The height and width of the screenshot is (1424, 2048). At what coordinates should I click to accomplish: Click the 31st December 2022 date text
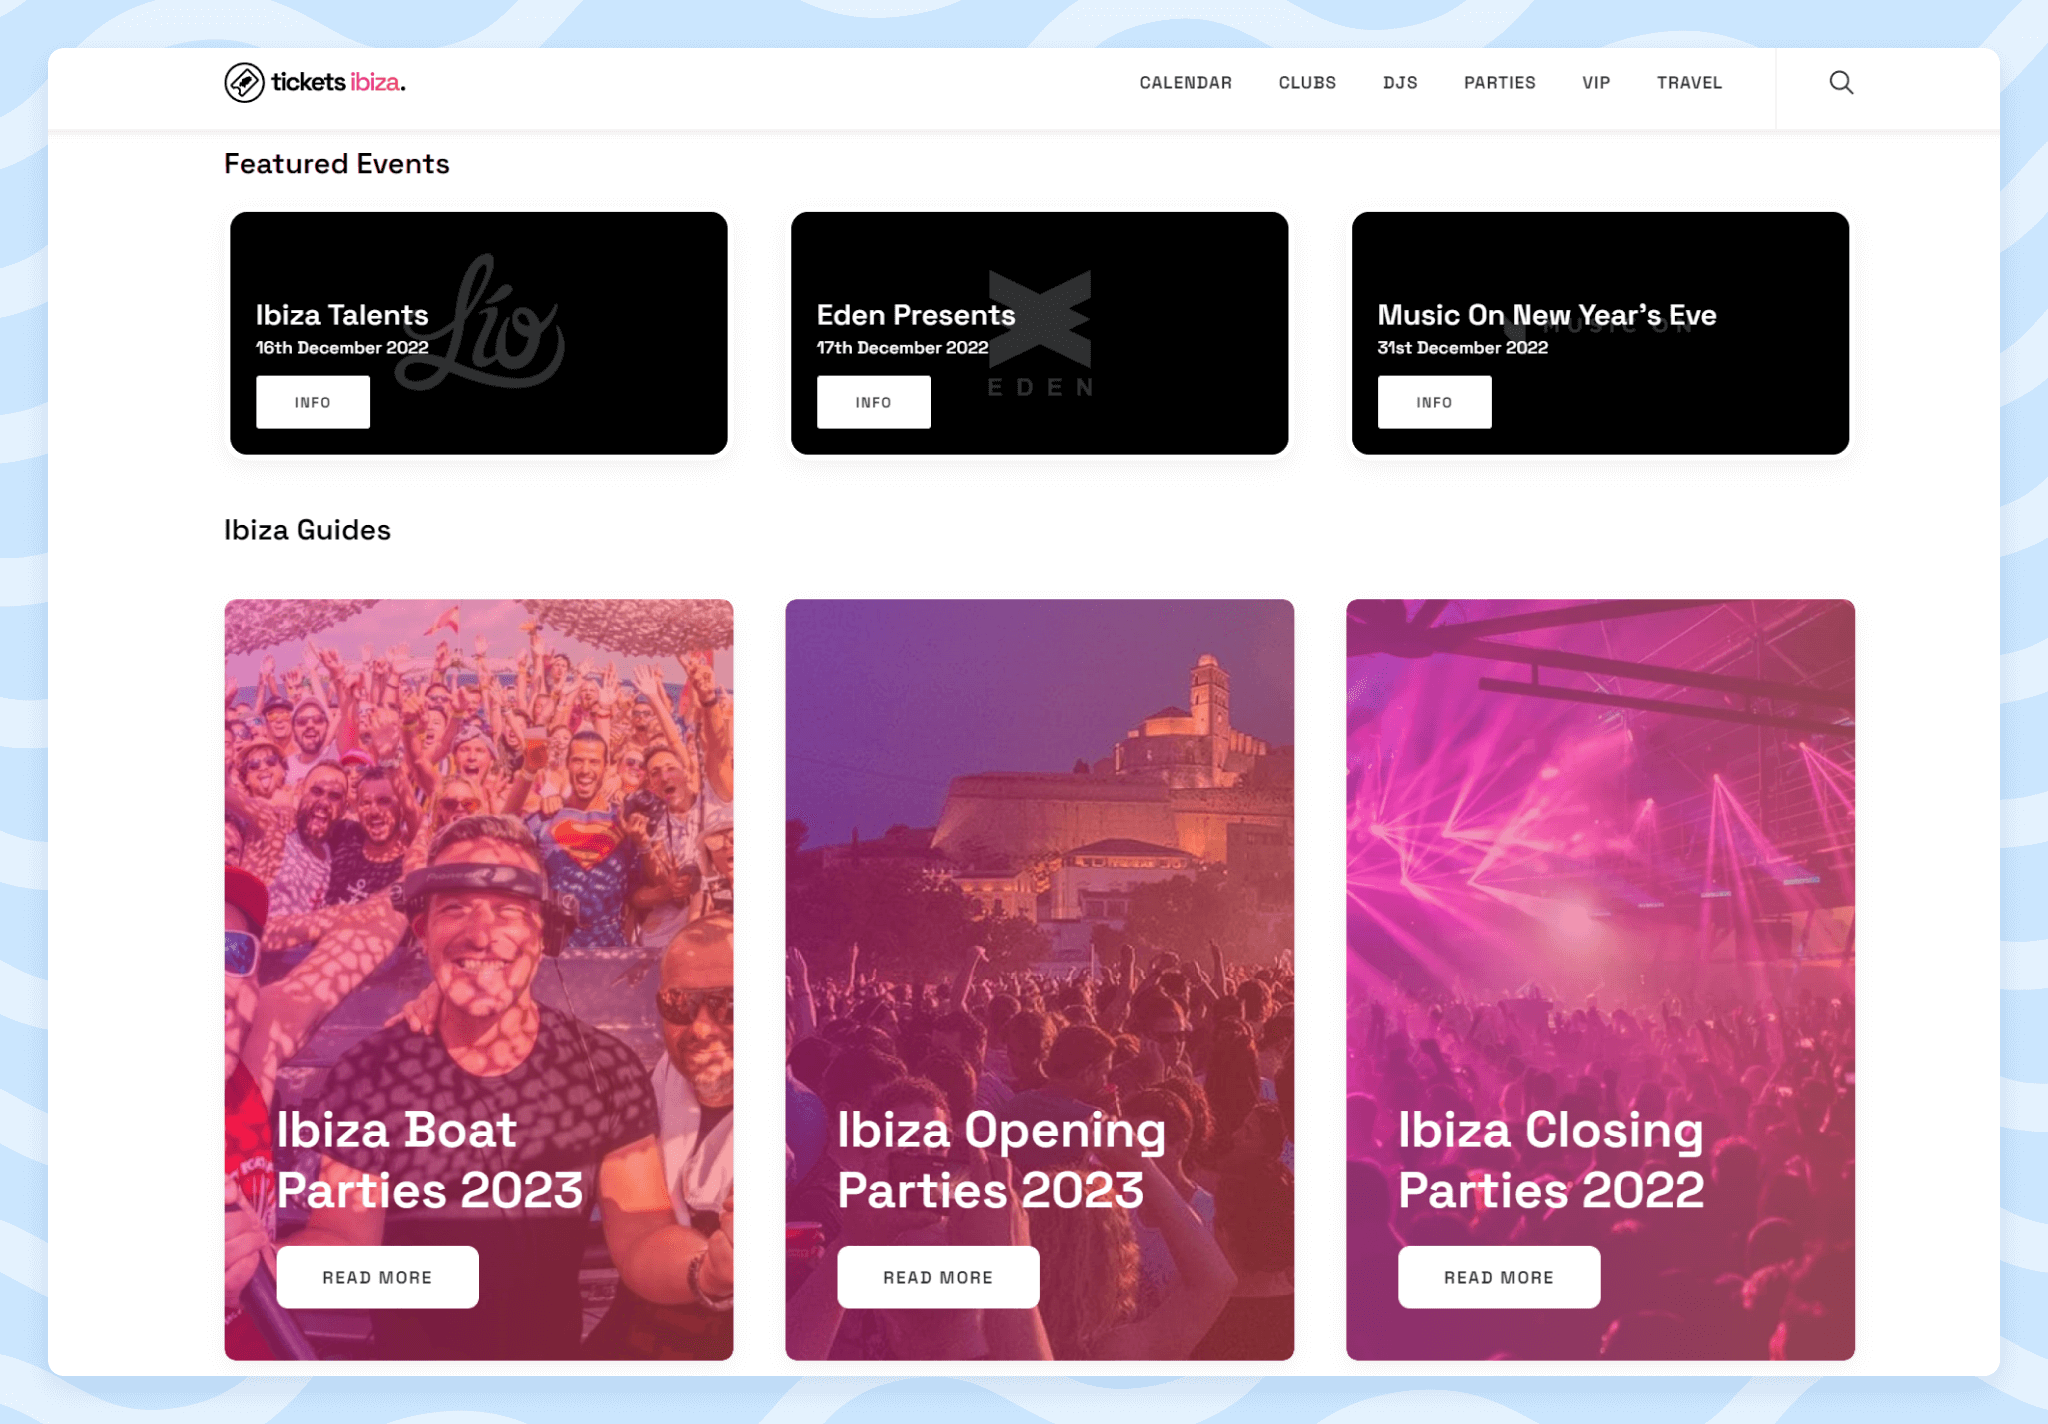(1463, 348)
